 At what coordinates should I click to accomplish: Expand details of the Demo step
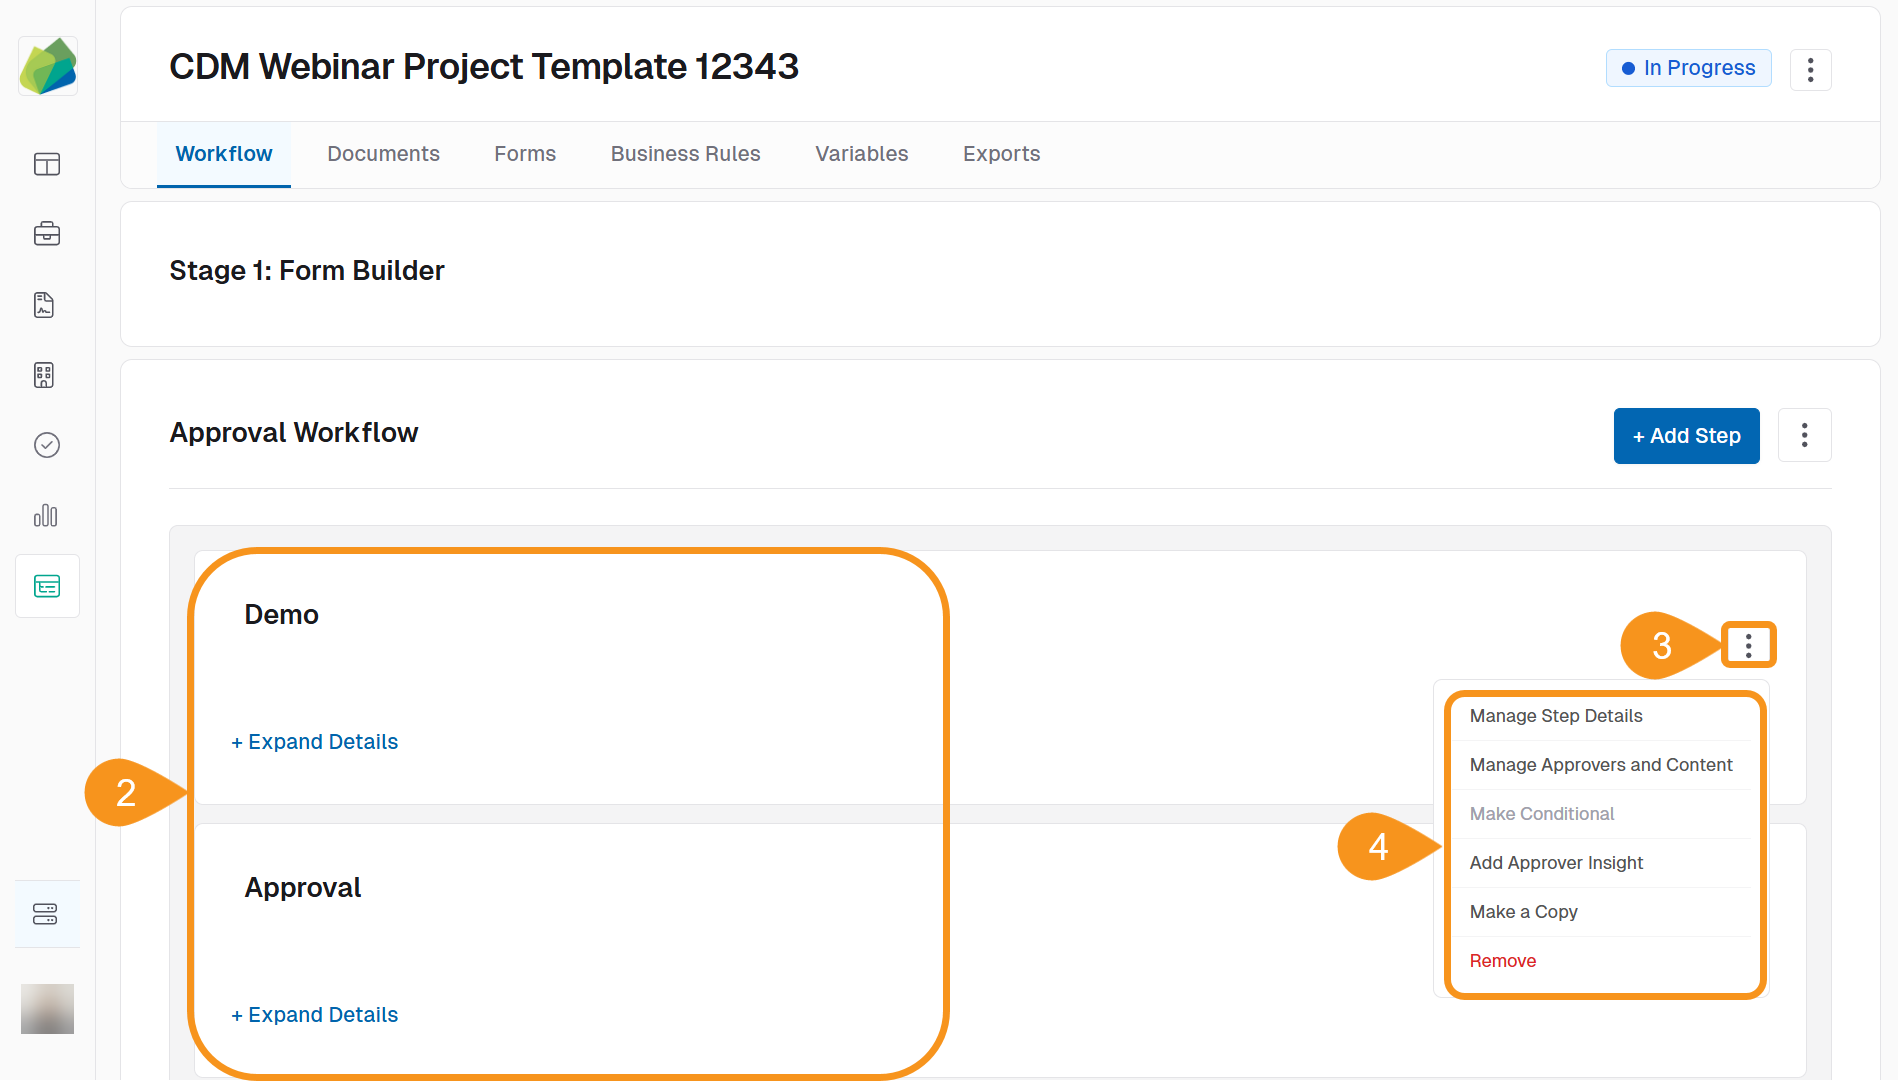(x=315, y=741)
